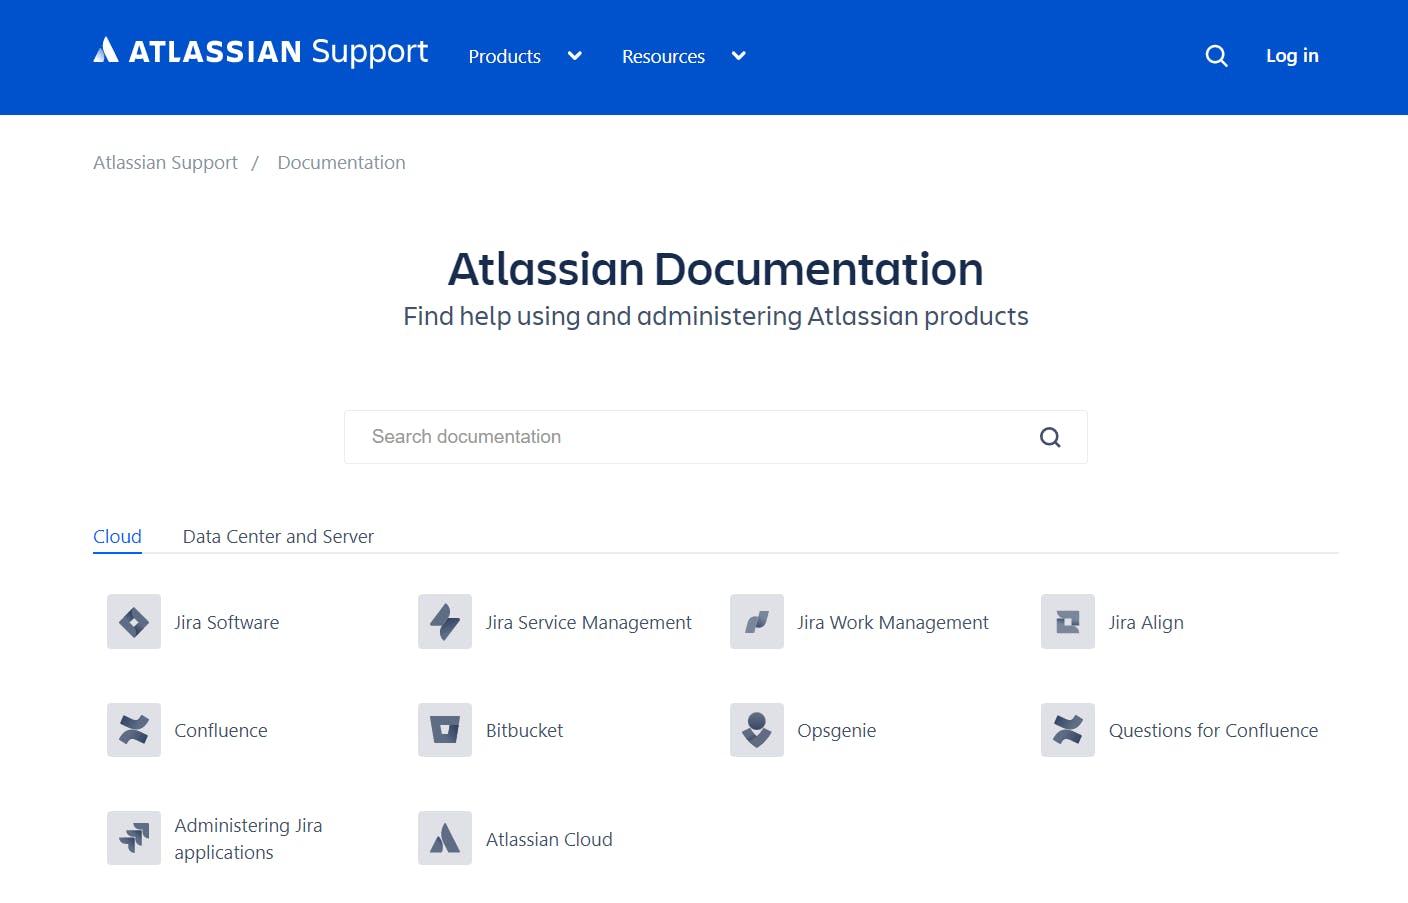Open Bitbucket documentation link

coord(524,730)
